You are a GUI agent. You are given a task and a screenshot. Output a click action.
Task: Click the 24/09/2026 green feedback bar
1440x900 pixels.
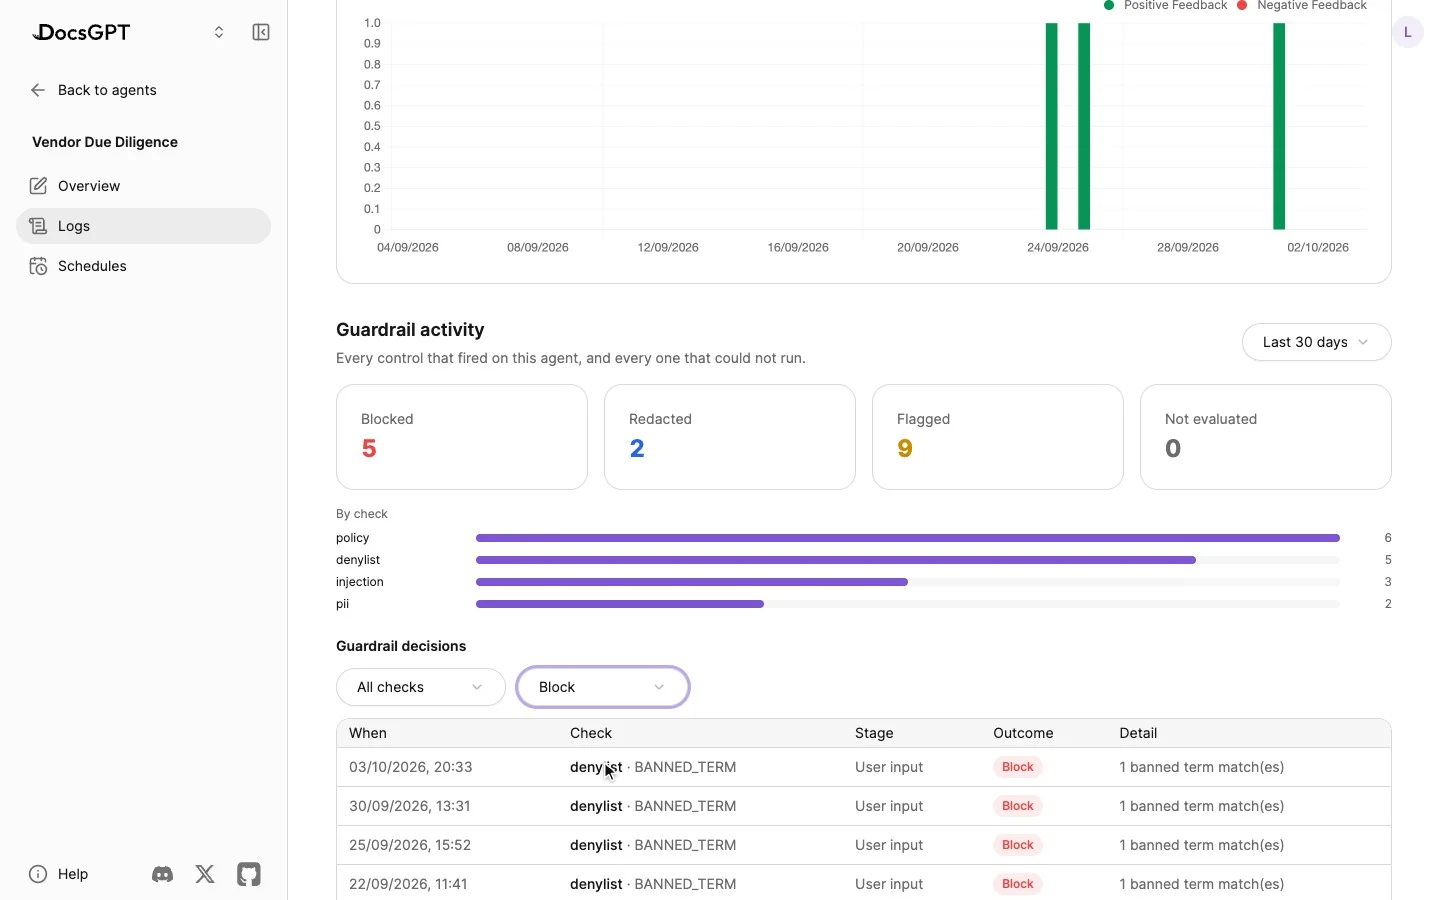click(x=1052, y=126)
